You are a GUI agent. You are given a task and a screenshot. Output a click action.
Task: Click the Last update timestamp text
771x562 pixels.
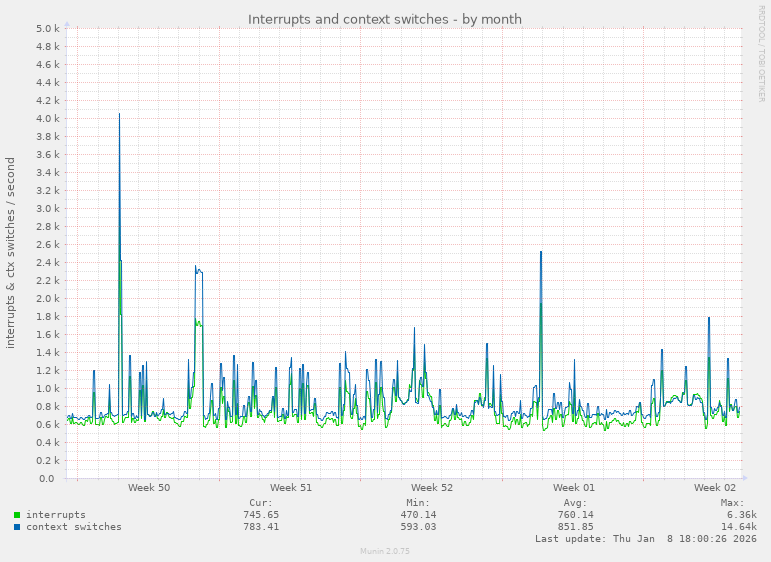(x=646, y=539)
